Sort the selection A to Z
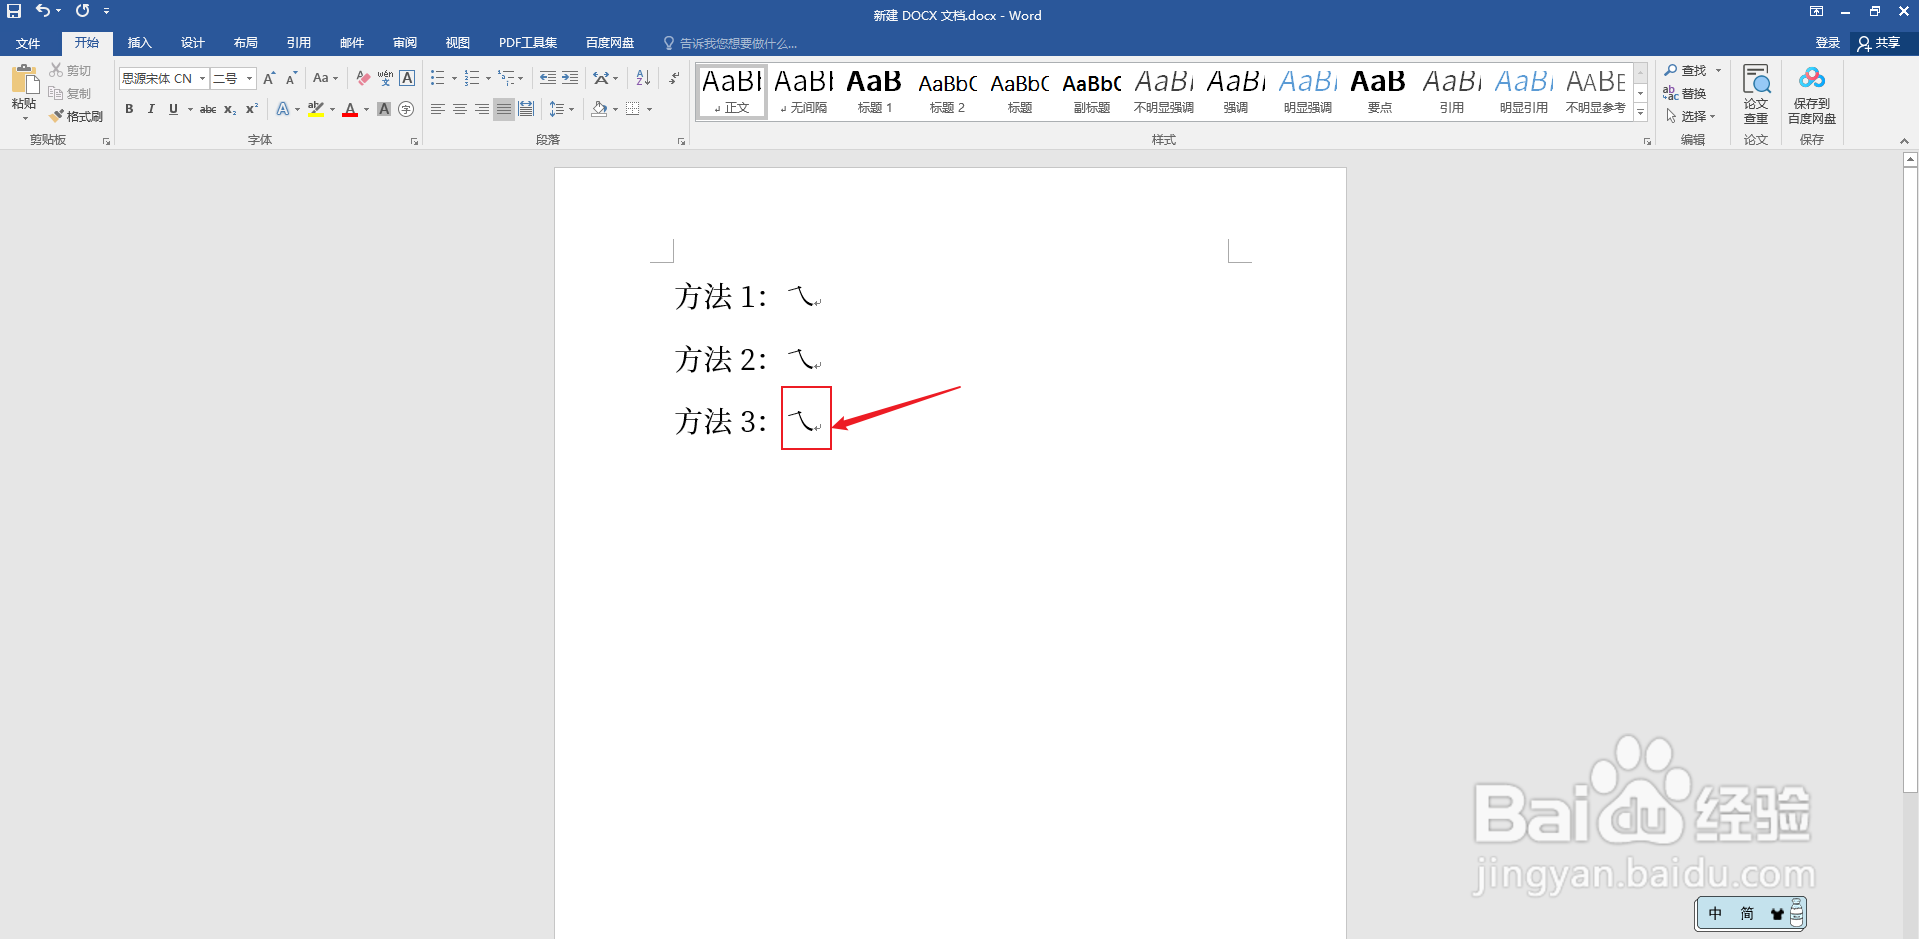 643,78
